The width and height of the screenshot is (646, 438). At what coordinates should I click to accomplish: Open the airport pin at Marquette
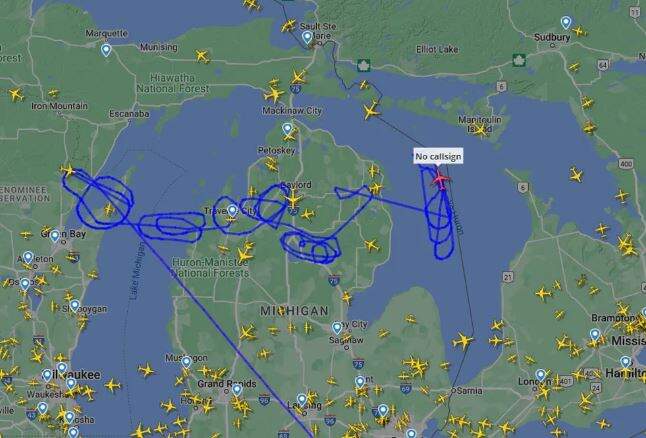pos(106,50)
